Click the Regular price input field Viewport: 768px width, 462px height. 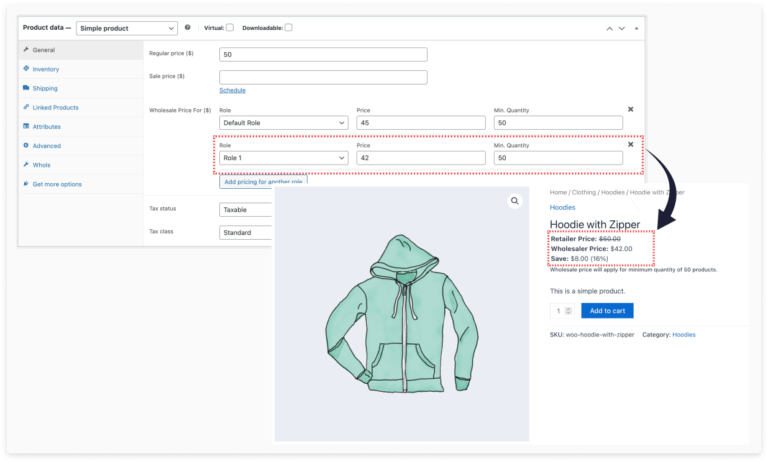pyautogui.click(x=323, y=54)
